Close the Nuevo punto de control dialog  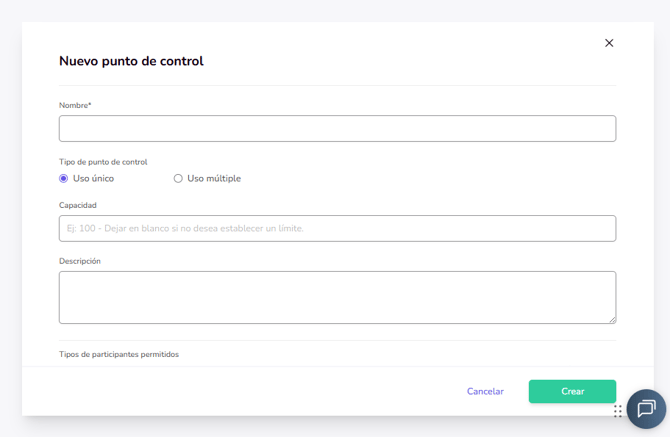tap(609, 43)
